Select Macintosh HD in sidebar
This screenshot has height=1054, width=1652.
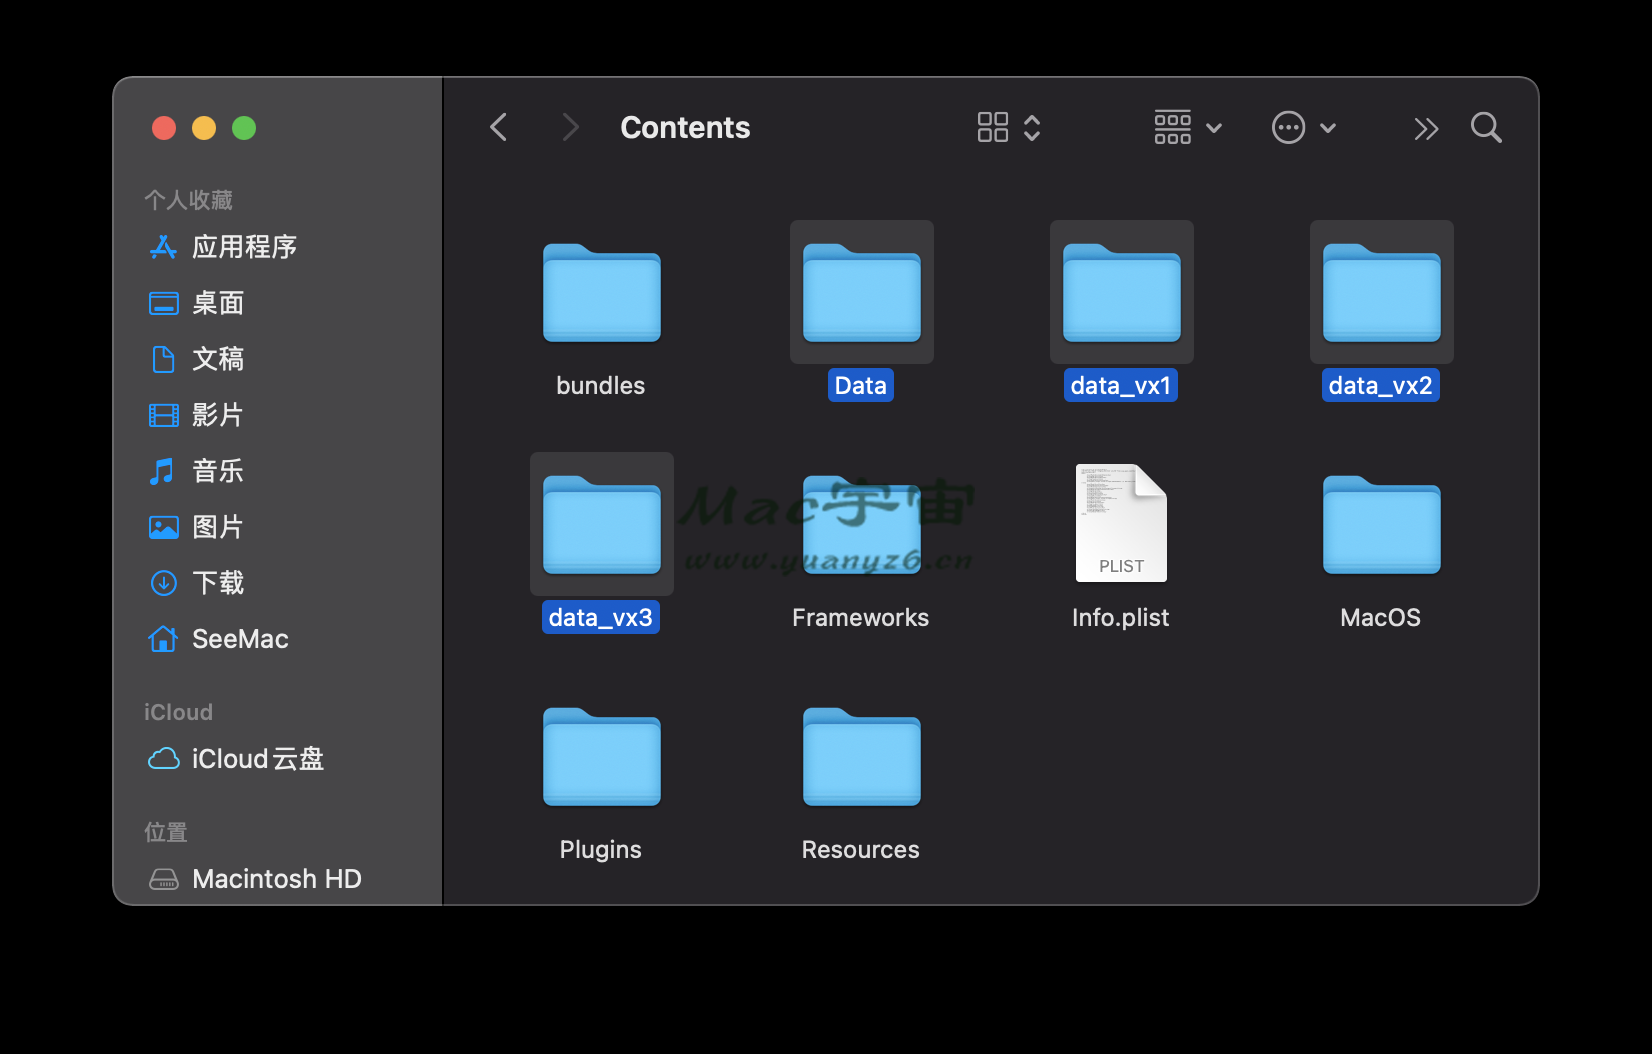276,879
